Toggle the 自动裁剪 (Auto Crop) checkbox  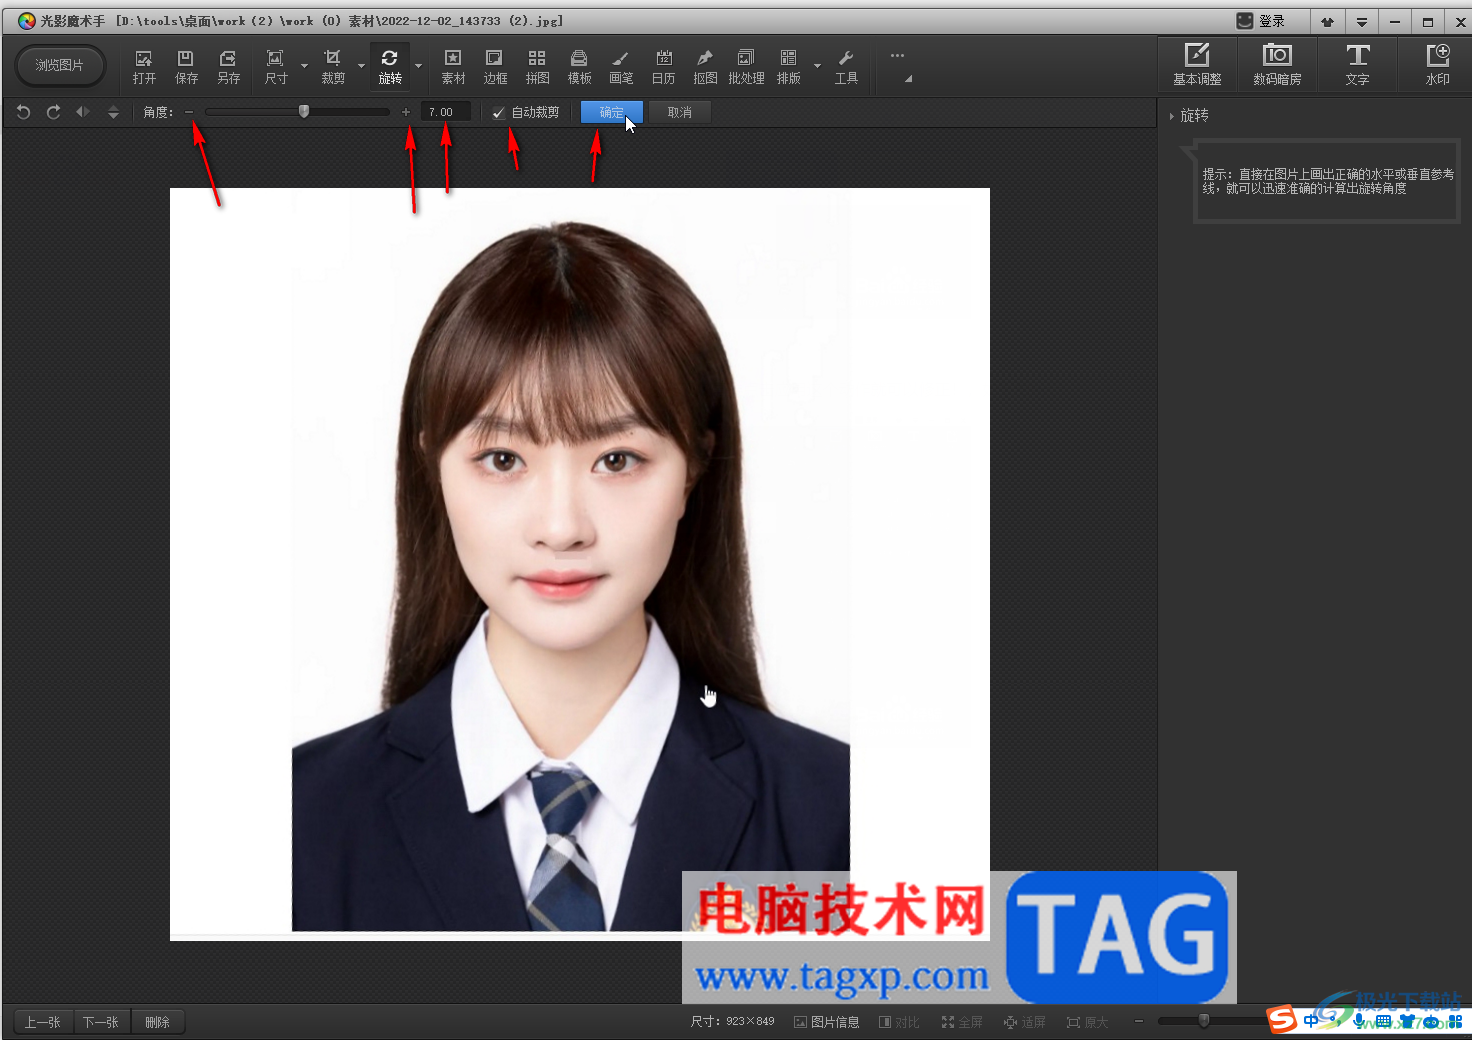[498, 113]
